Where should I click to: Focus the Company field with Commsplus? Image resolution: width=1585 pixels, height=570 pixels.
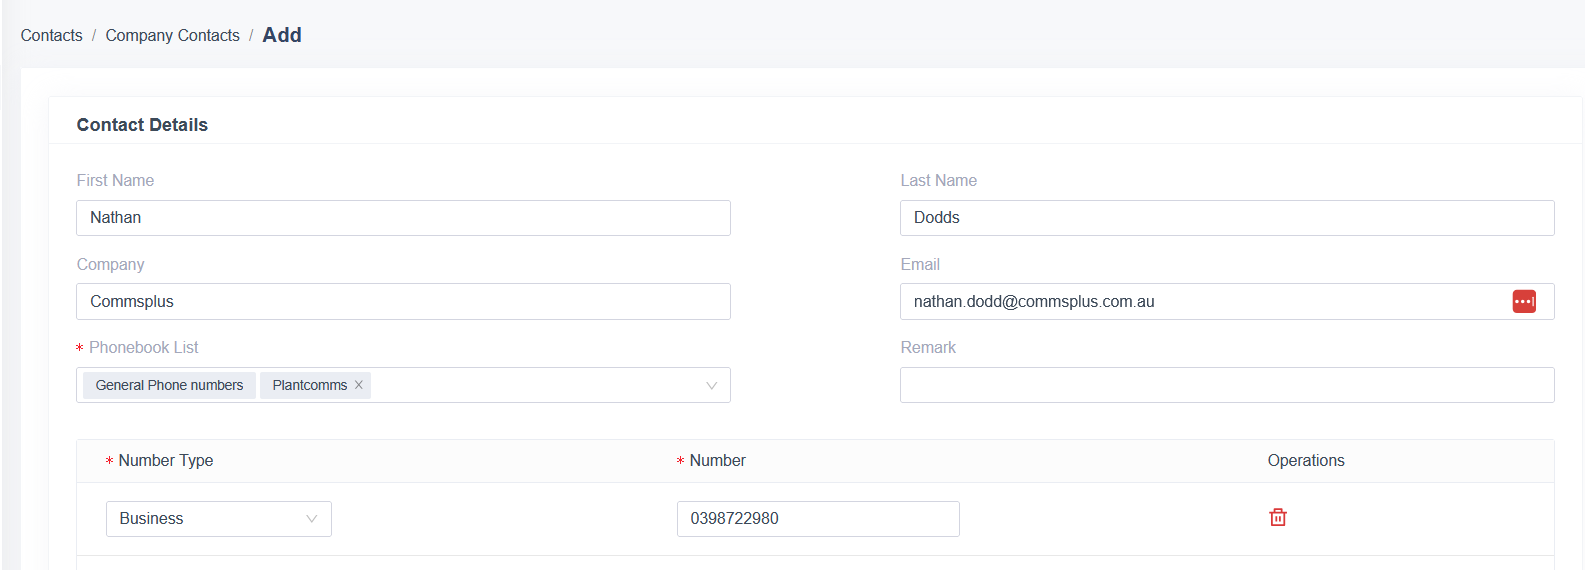403,302
